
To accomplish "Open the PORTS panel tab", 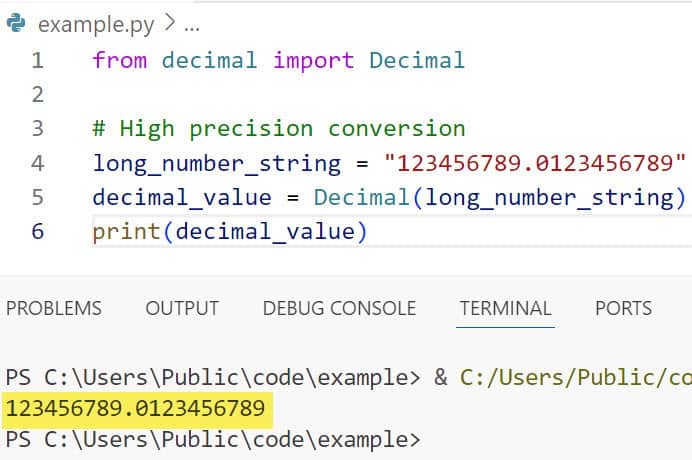I will [x=623, y=308].
